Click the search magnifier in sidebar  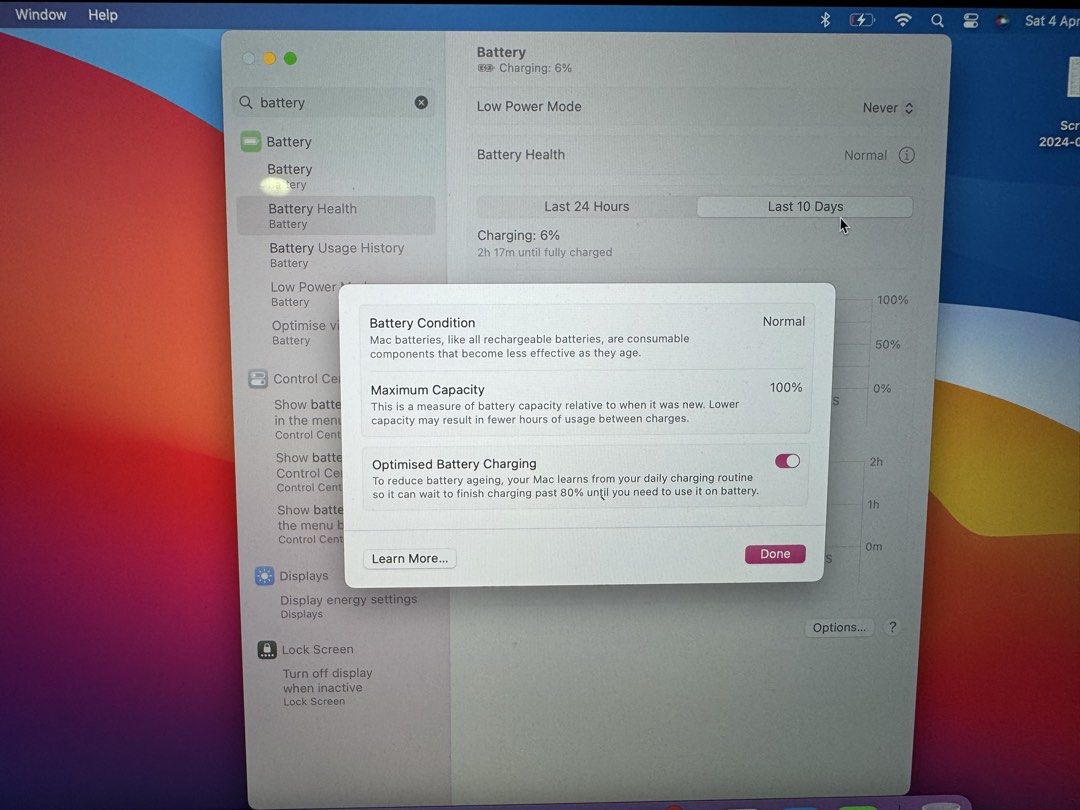click(x=246, y=103)
